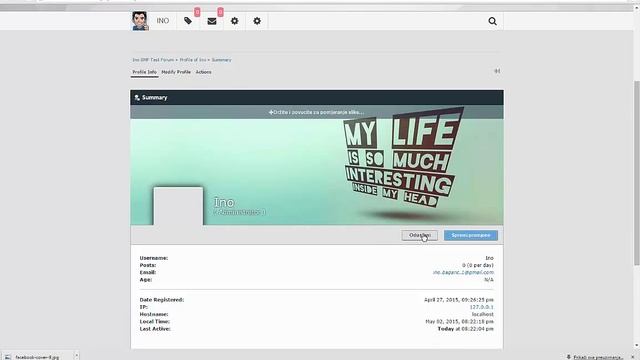Open the envelope messages icon
This screenshot has height=360, width=640.
click(x=211, y=21)
